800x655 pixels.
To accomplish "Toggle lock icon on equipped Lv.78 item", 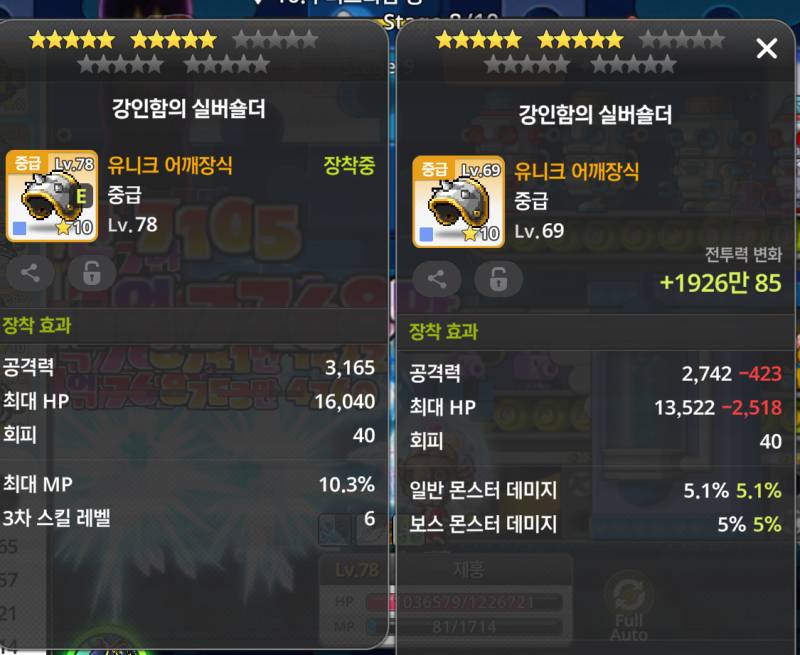I will 92,273.
